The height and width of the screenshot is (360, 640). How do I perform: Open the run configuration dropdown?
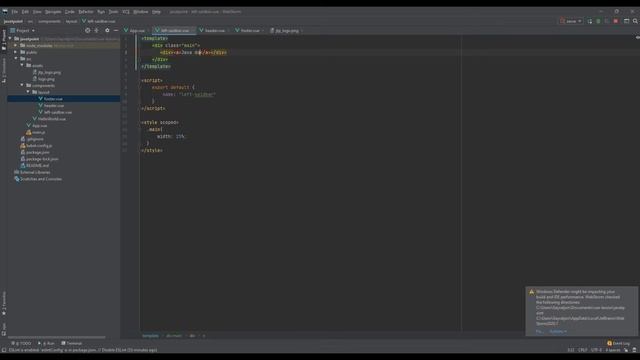(571, 21)
